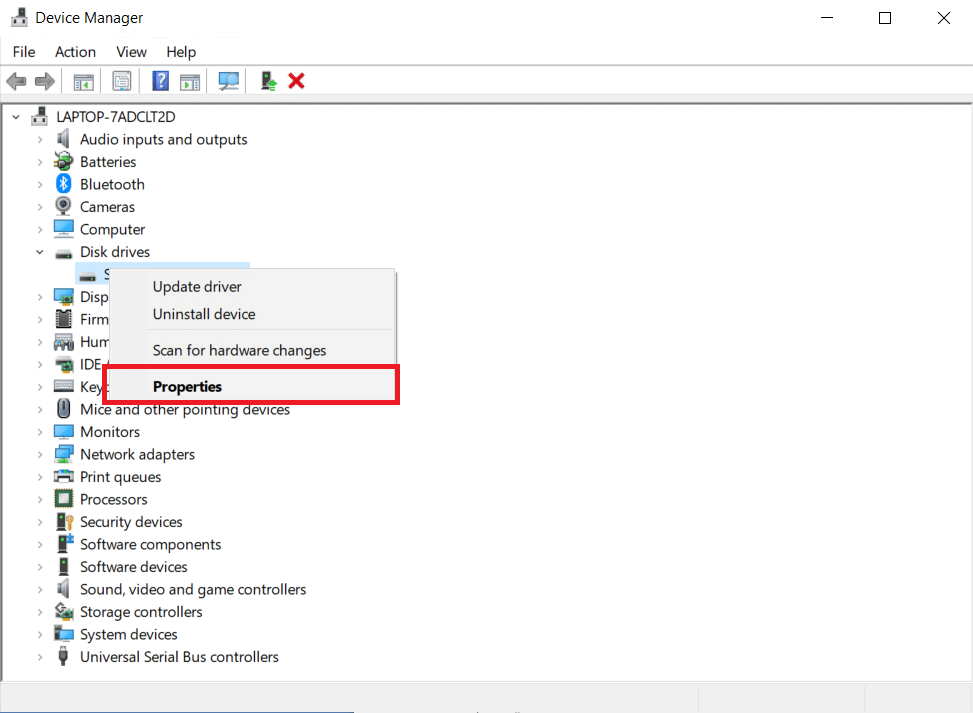
Task: Open Properties from the toolbar
Action: [x=121, y=81]
